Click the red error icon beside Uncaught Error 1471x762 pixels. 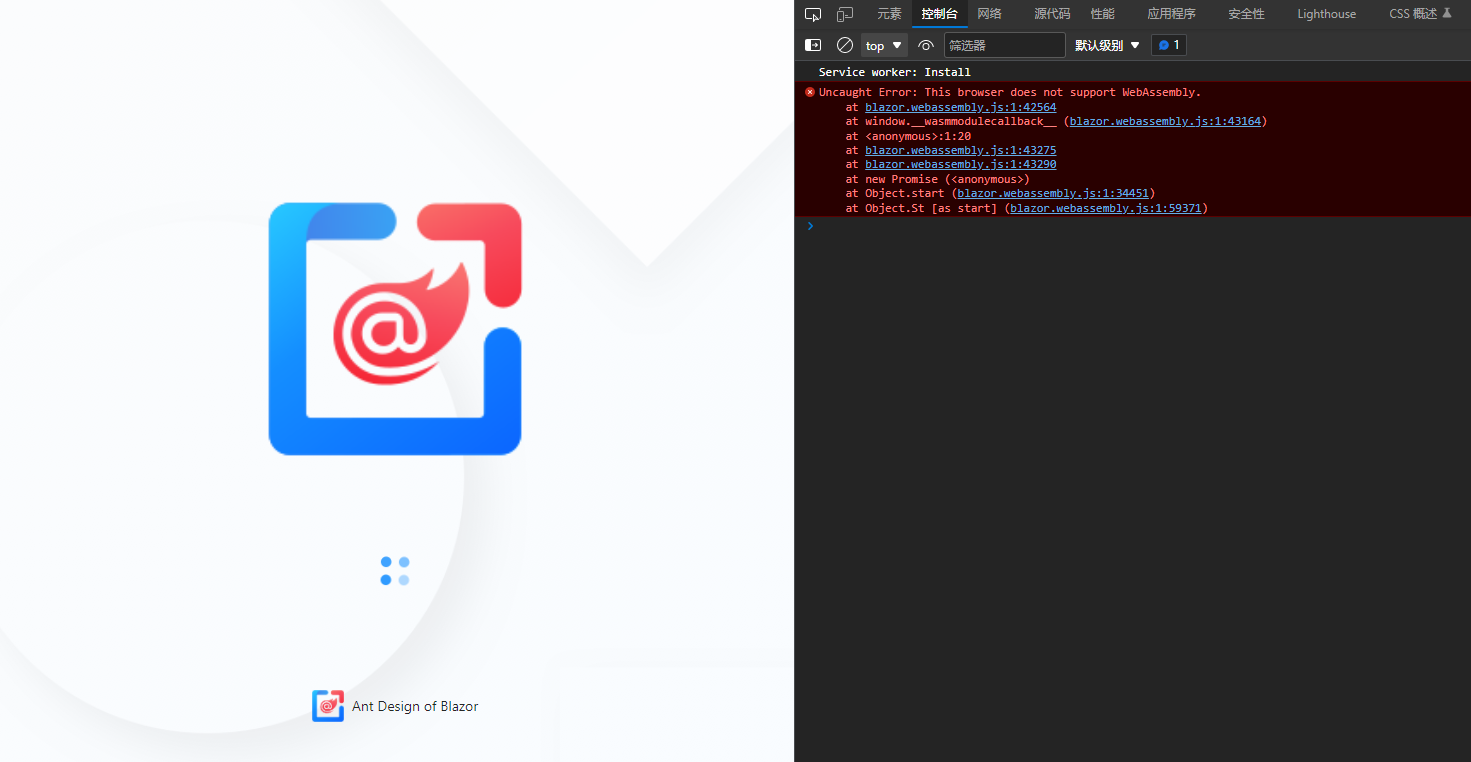tap(810, 92)
